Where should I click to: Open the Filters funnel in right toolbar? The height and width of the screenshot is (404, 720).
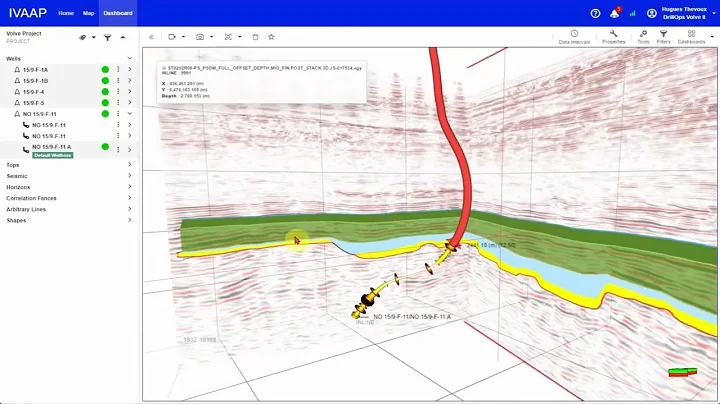click(x=664, y=37)
